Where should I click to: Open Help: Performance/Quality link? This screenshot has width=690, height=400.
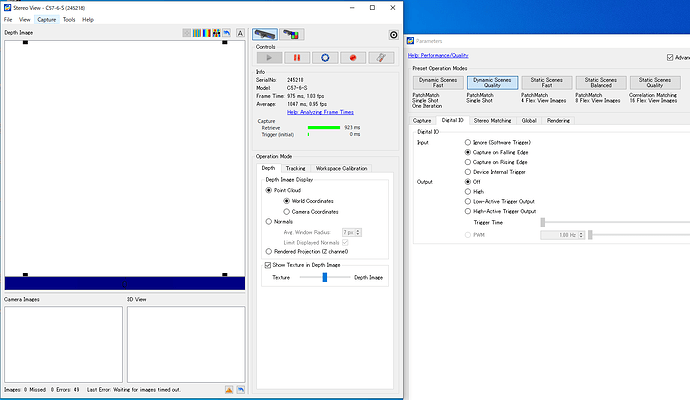coord(438,55)
